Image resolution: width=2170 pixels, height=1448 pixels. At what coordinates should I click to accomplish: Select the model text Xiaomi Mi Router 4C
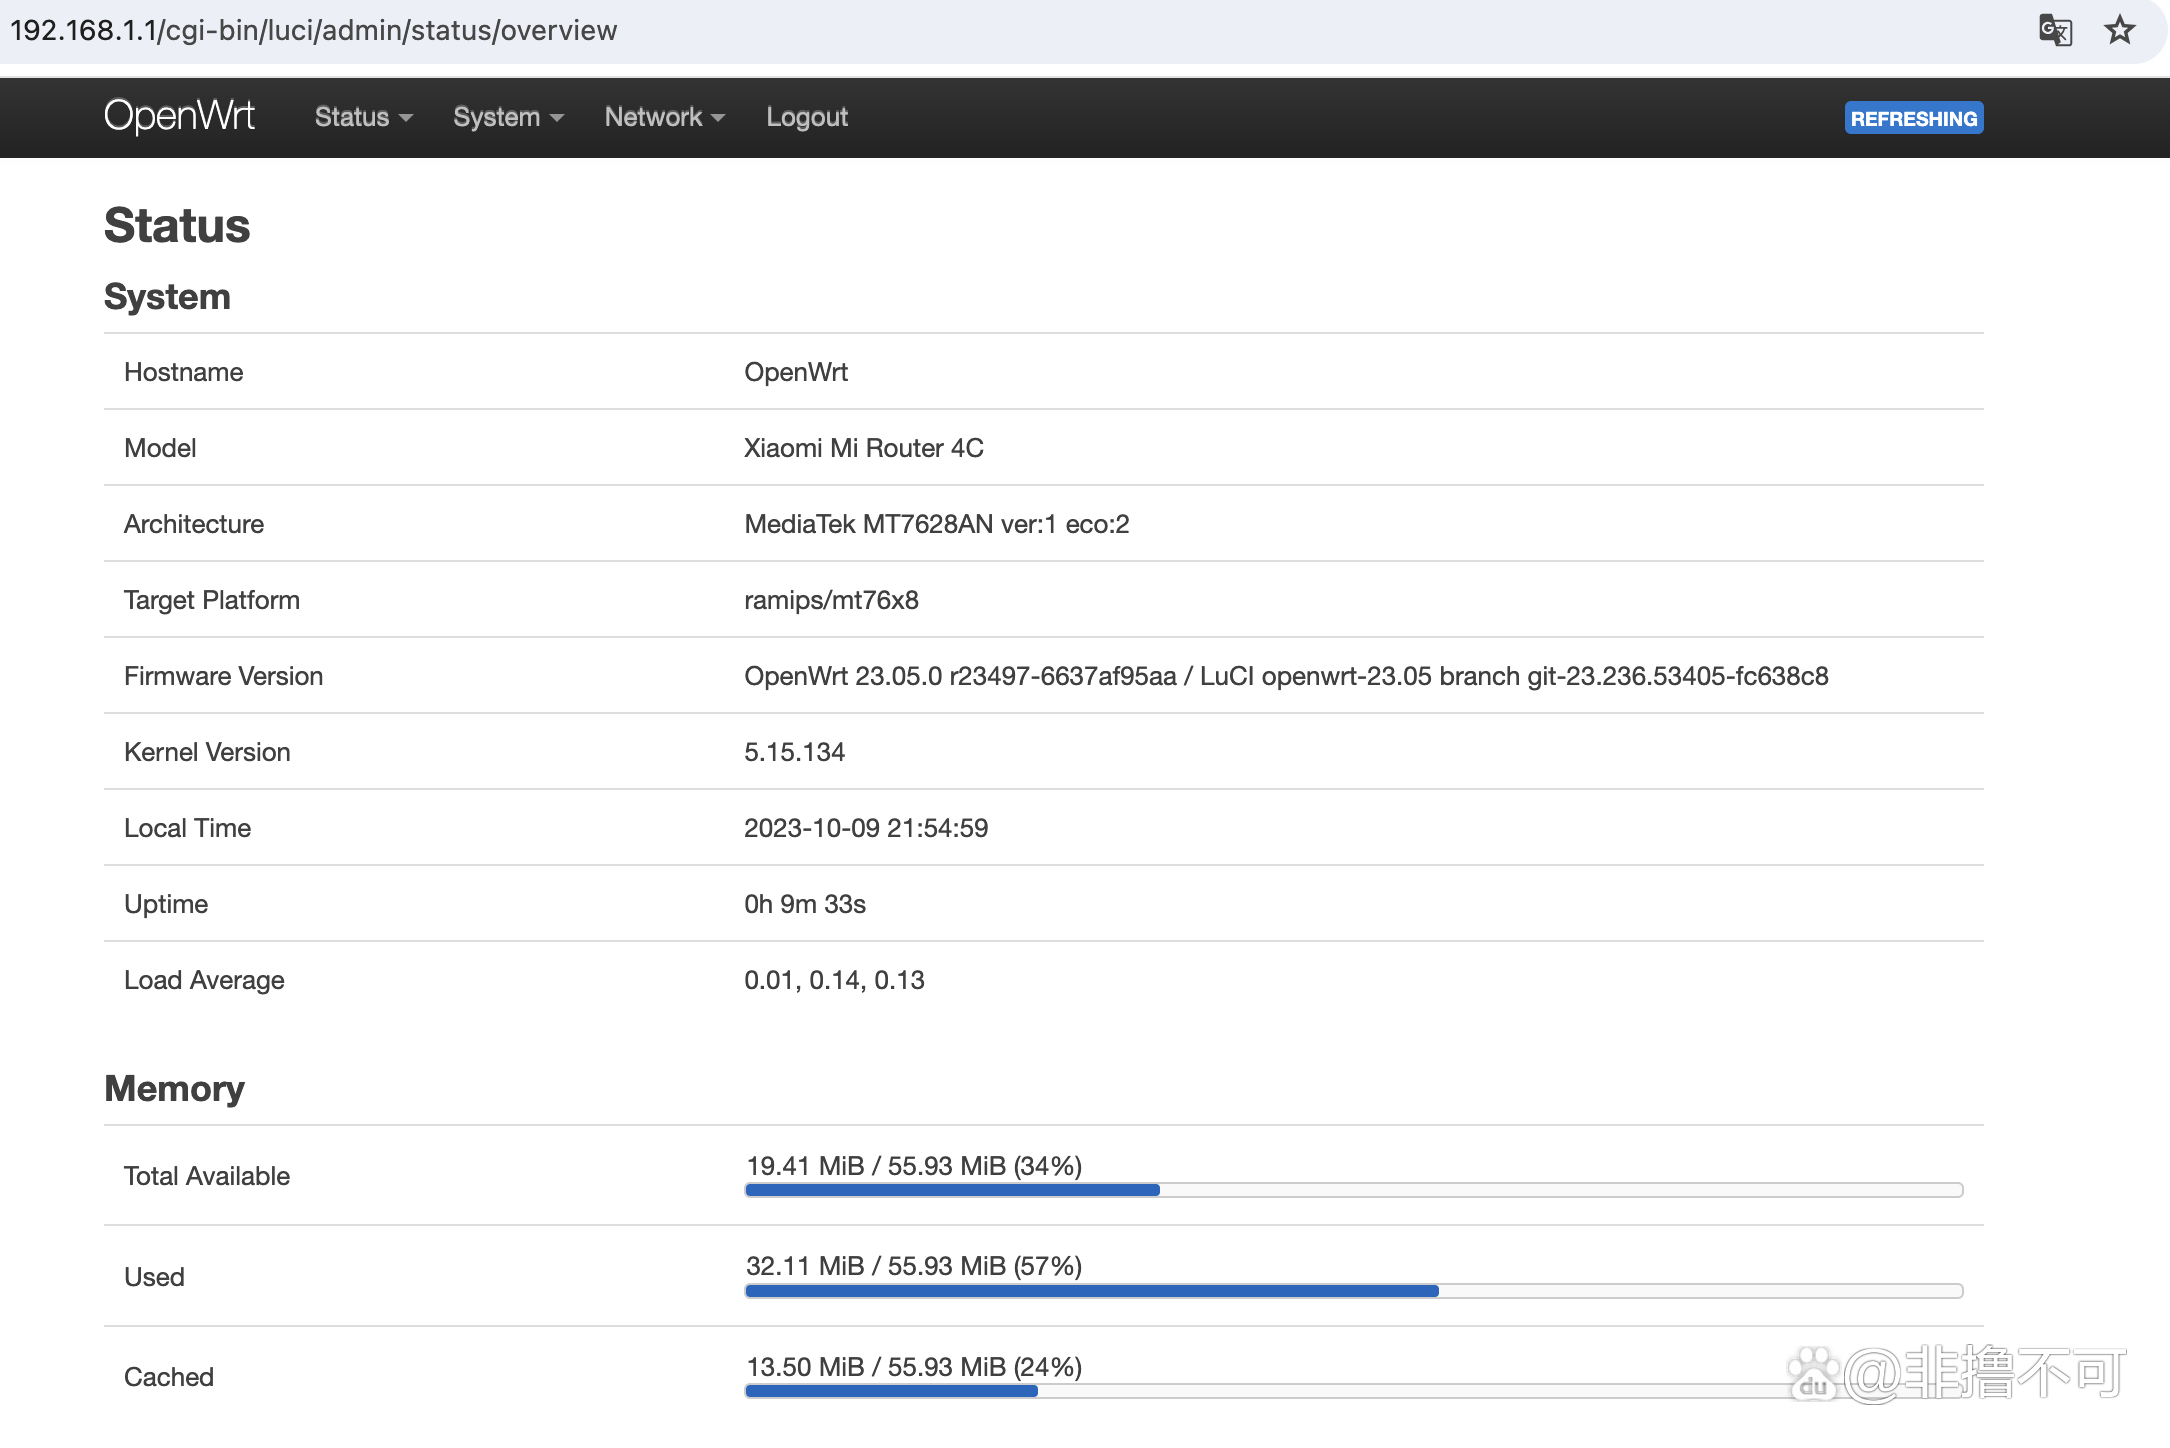[864, 448]
